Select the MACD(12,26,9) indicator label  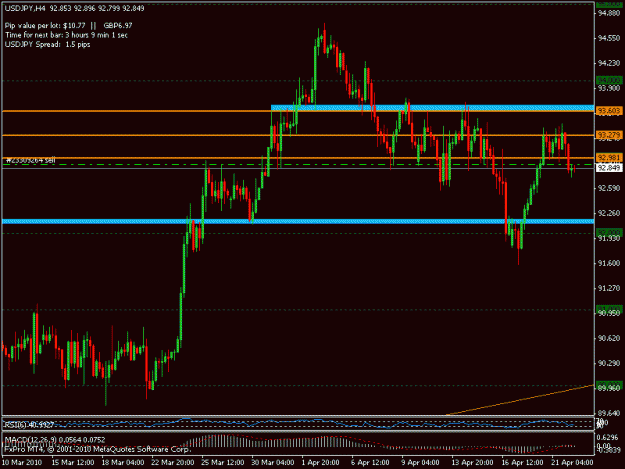coord(55,440)
